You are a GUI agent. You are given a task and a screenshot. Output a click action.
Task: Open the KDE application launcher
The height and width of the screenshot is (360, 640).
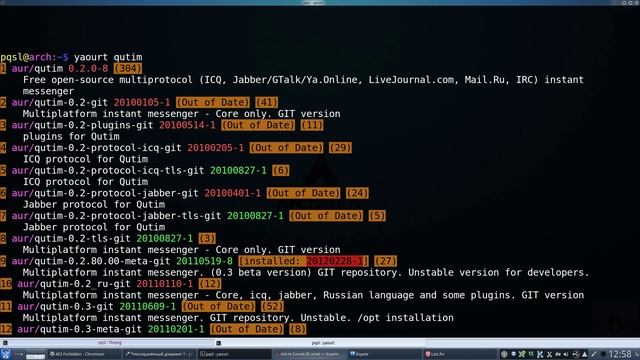tap(6, 354)
